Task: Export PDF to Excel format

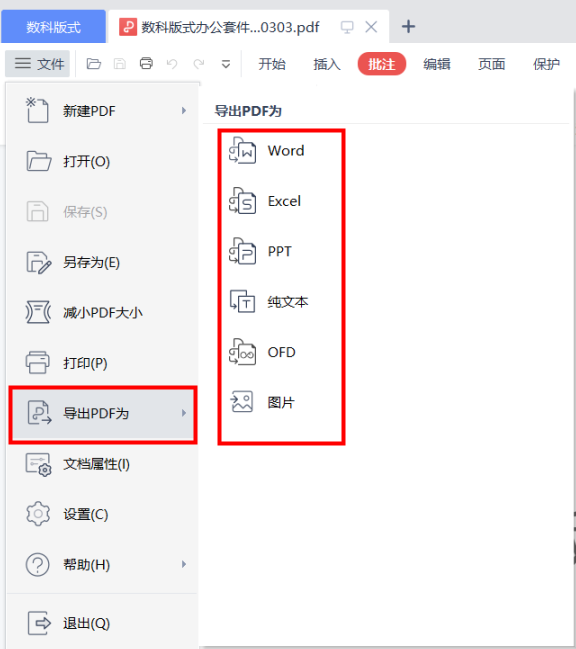Action: pyautogui.click(x=265, y=201)
